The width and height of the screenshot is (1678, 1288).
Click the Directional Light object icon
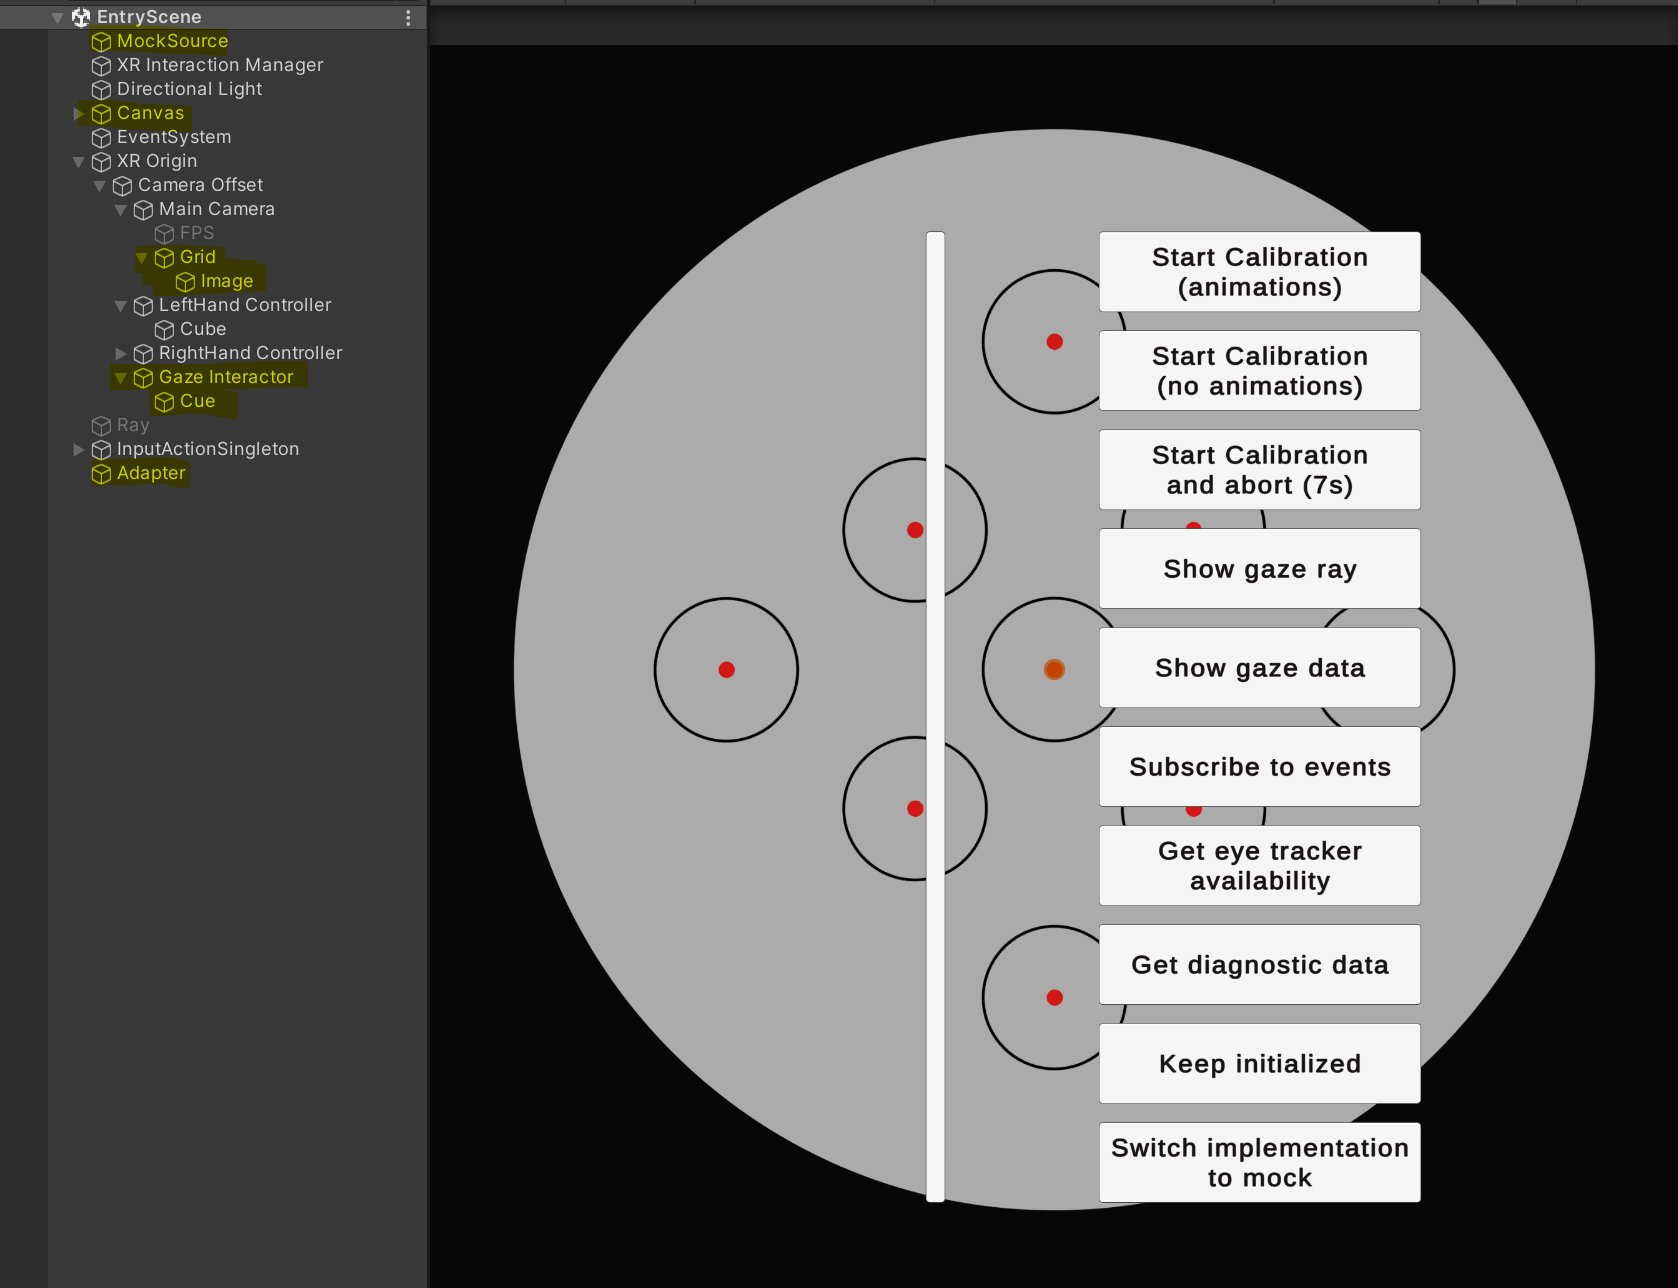pos(101,89)
